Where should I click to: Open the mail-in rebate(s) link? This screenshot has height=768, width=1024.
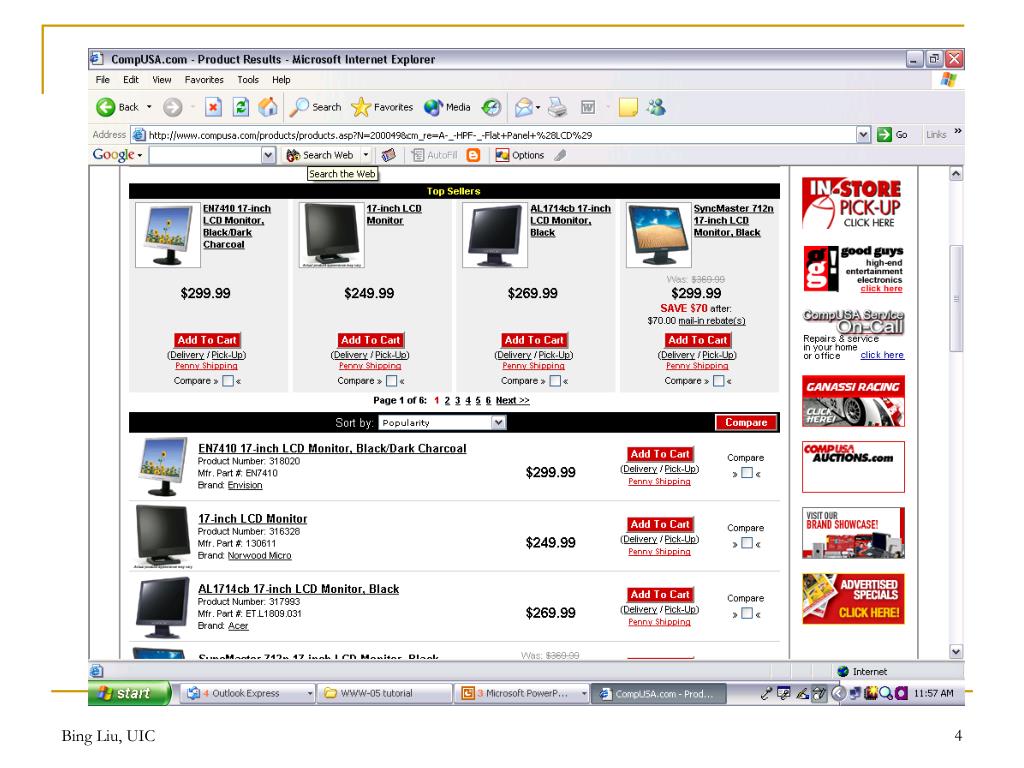(x=712, y=321)
